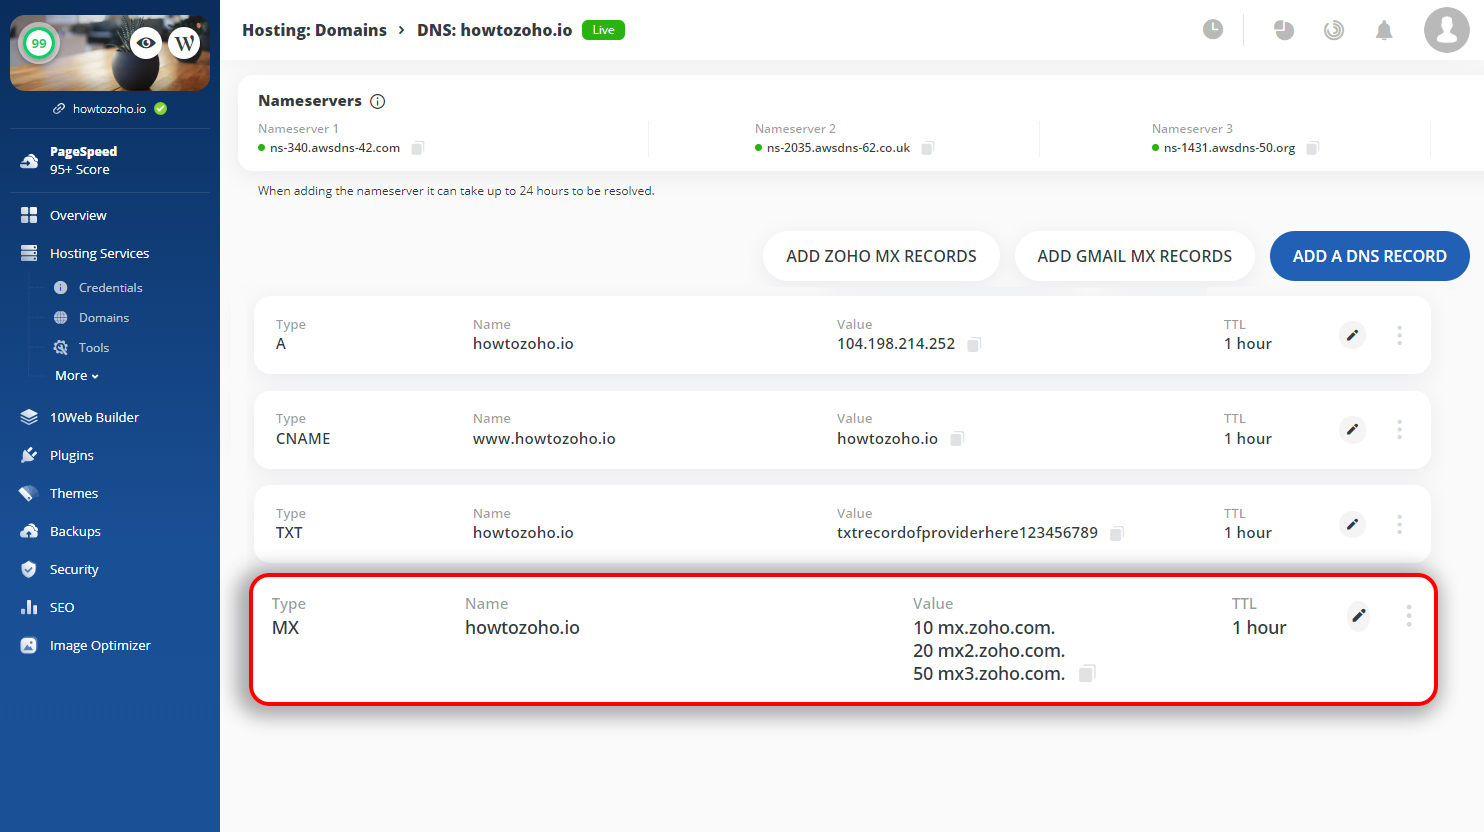Edit the A record with pencil icon
The height and width of the screenshot is (832, 1484).
[x=1352, y=335]
